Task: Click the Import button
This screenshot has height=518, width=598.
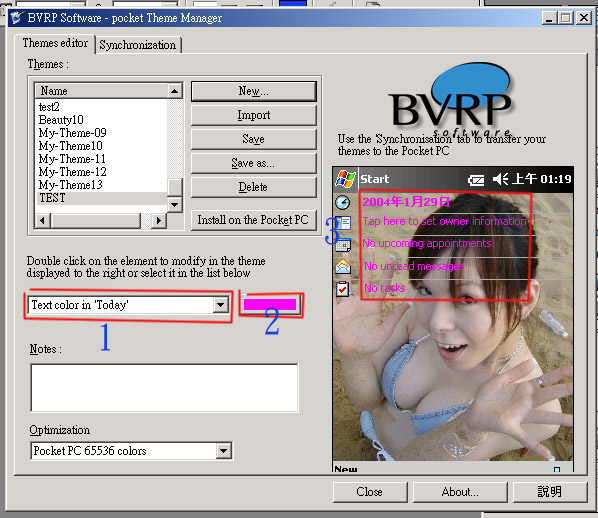Action: coord(254,115)
